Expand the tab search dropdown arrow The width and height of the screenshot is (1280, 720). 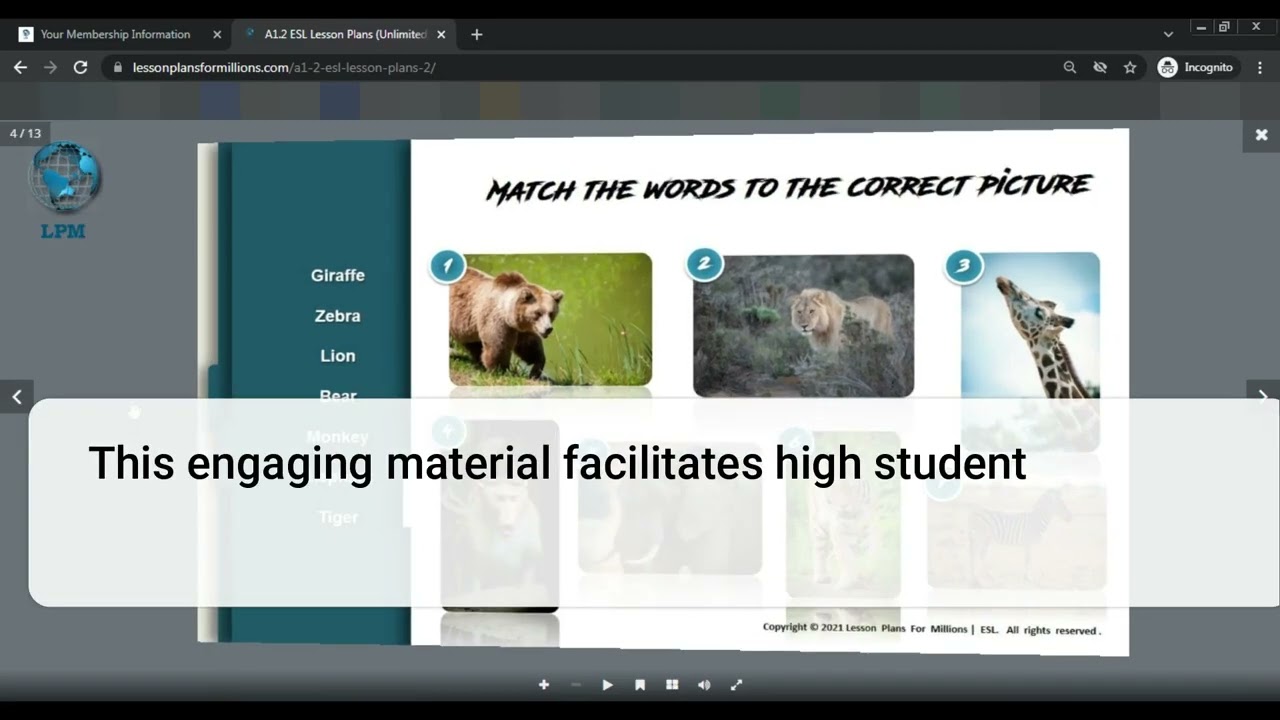1168,34
